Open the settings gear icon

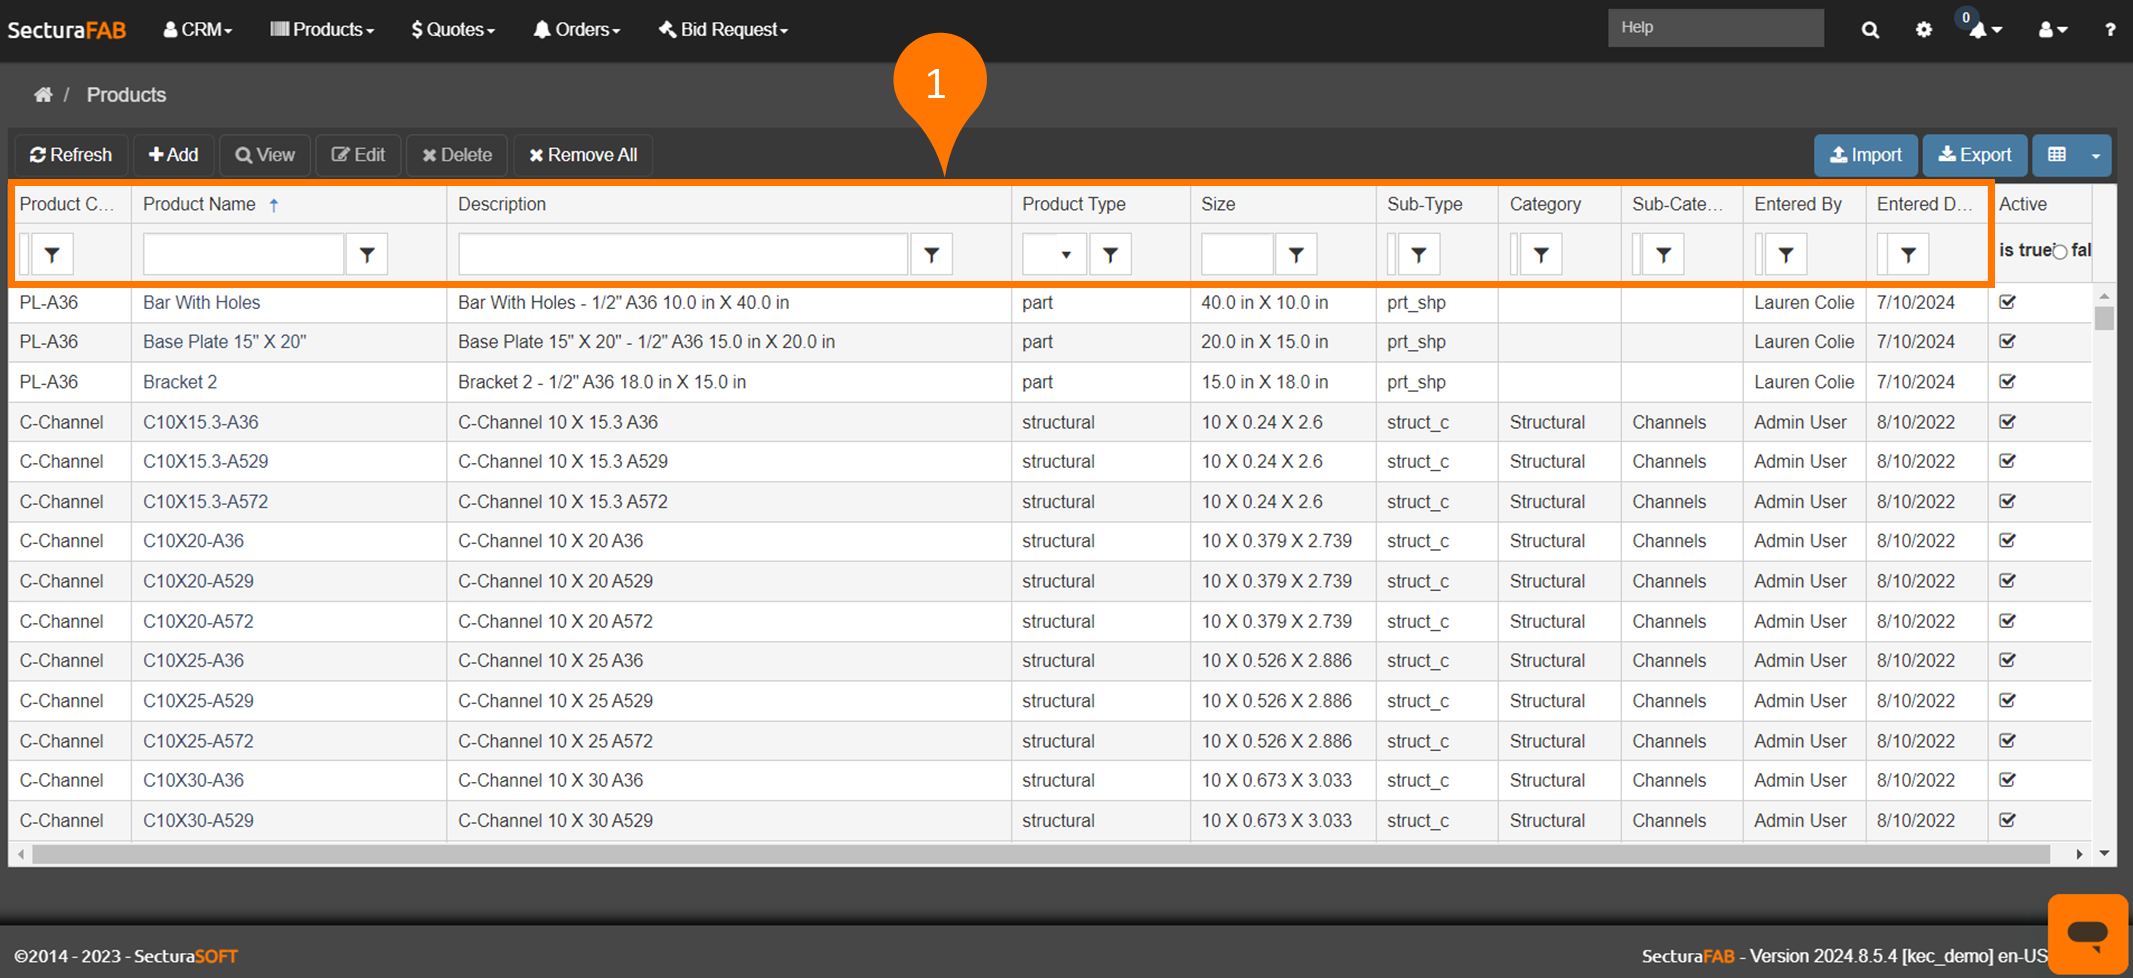pyautogui.click(x=1923, y=30)
